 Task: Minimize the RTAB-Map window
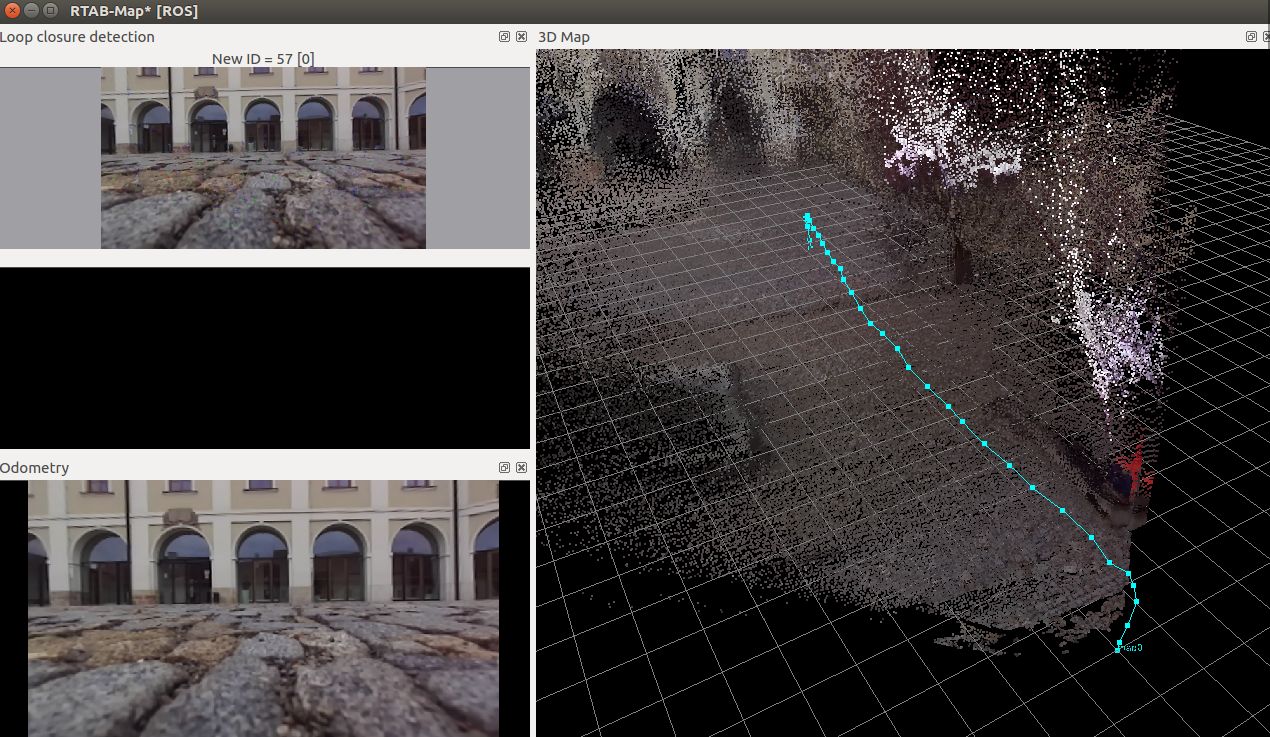[31, 11]
